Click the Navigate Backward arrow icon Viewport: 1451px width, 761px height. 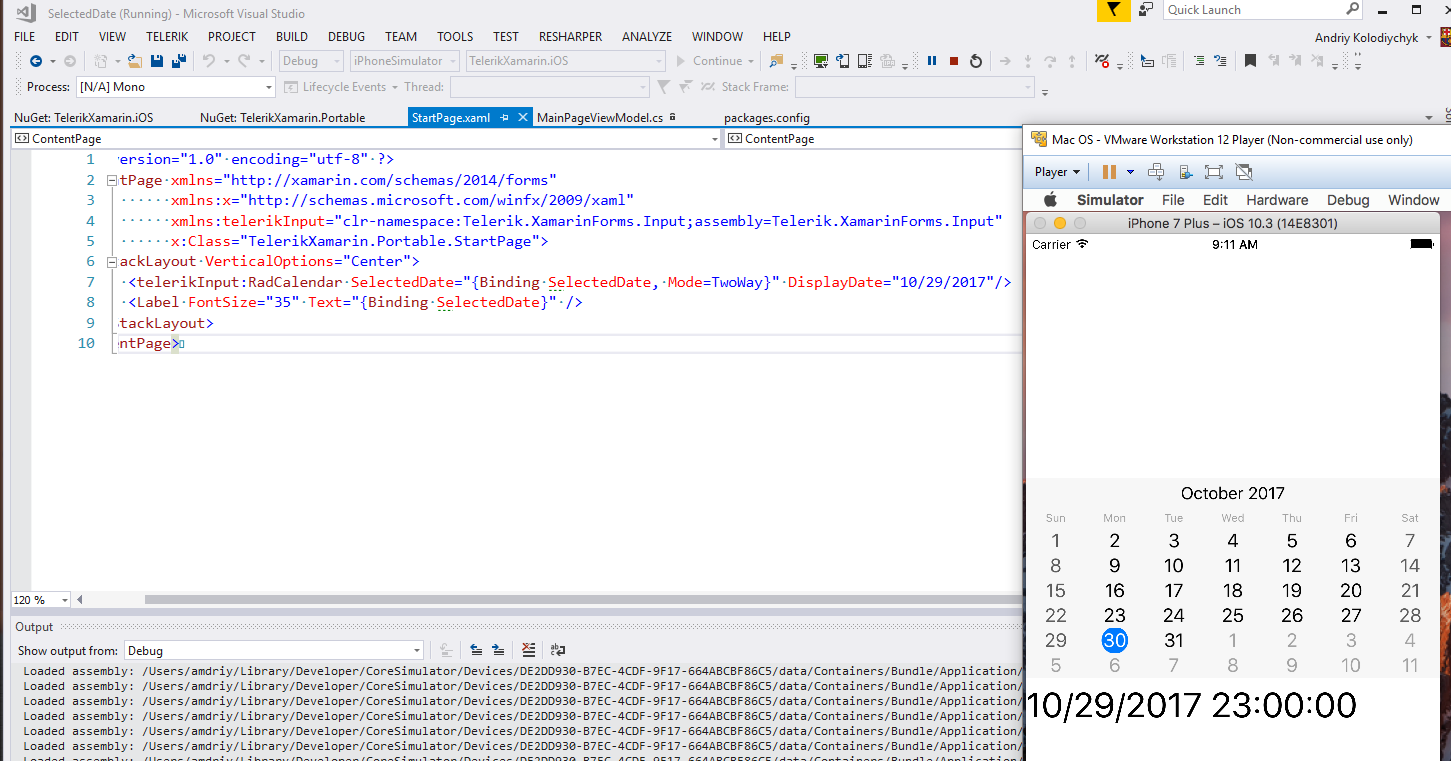click(x=36, y=61)
